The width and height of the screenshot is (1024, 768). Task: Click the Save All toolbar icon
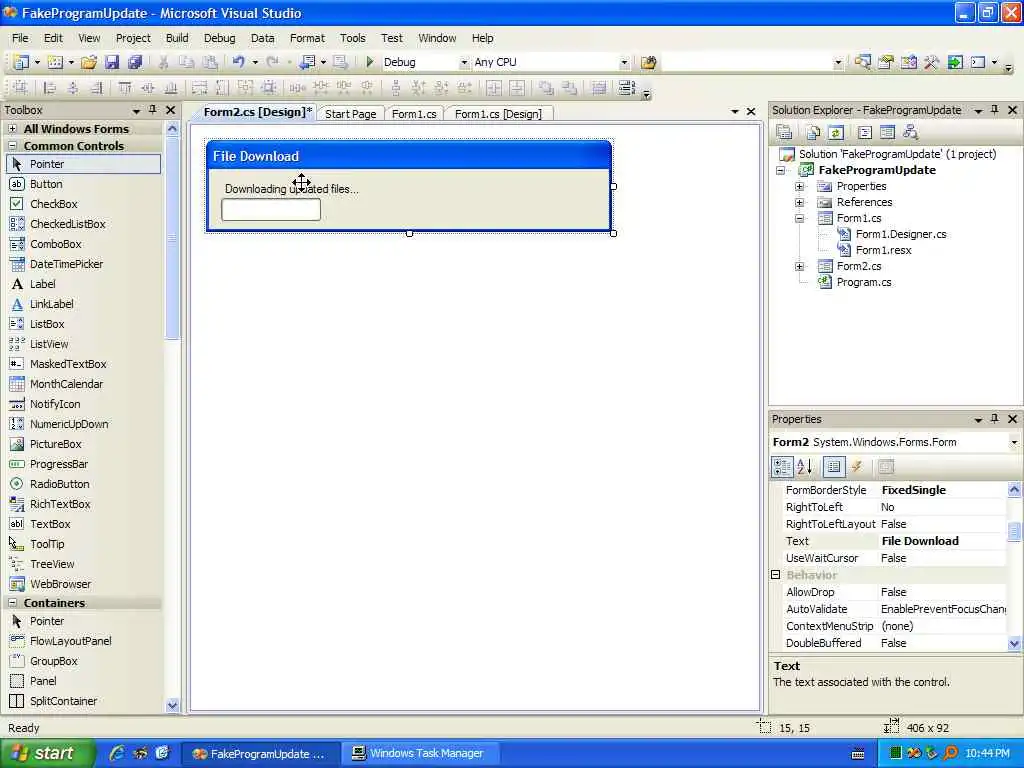click(x=135, y=62)
